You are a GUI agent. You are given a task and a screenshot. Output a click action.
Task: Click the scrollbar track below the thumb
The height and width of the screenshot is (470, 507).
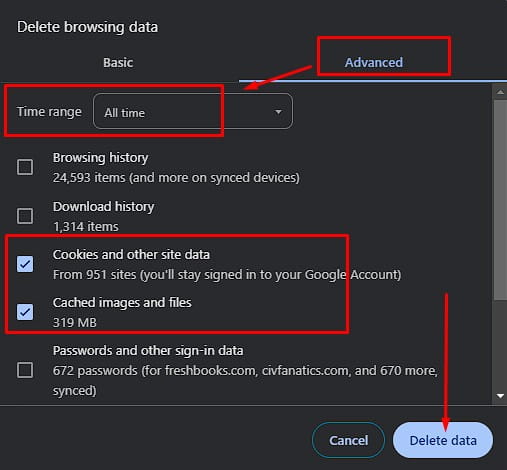(500, 345)
